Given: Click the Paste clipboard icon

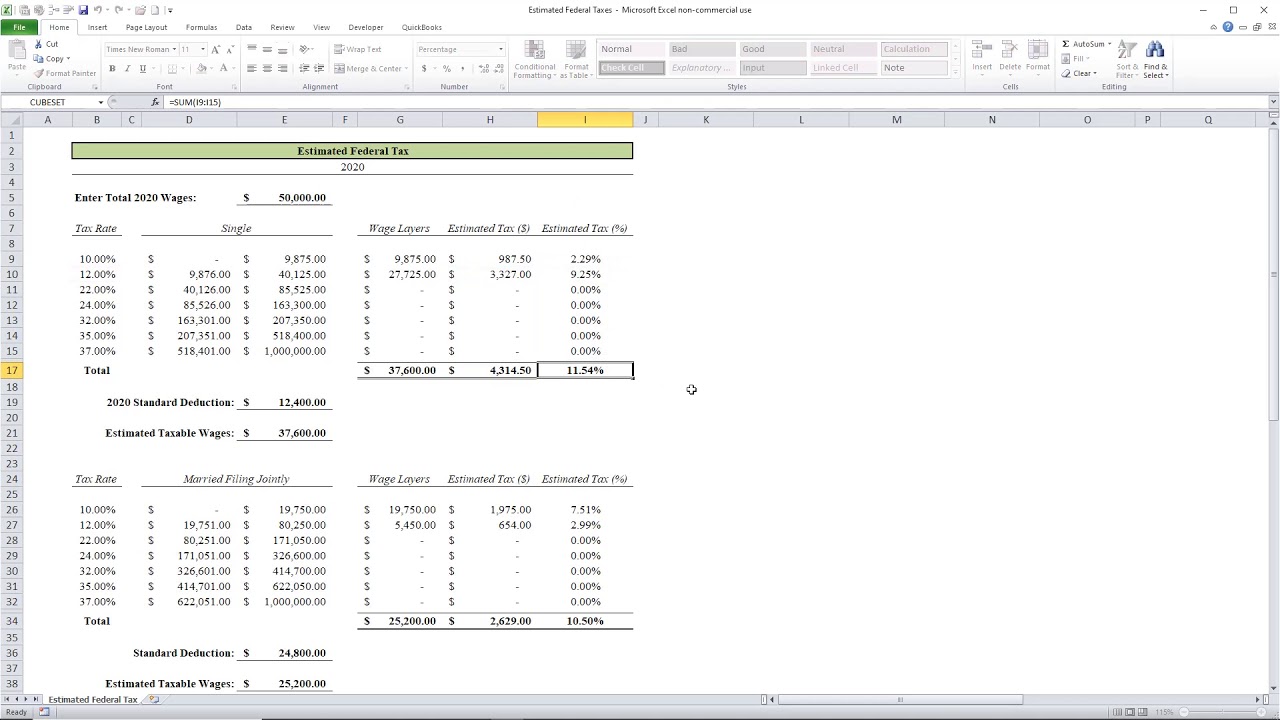Looking at the screenshot, I should (x=17, y=51).
